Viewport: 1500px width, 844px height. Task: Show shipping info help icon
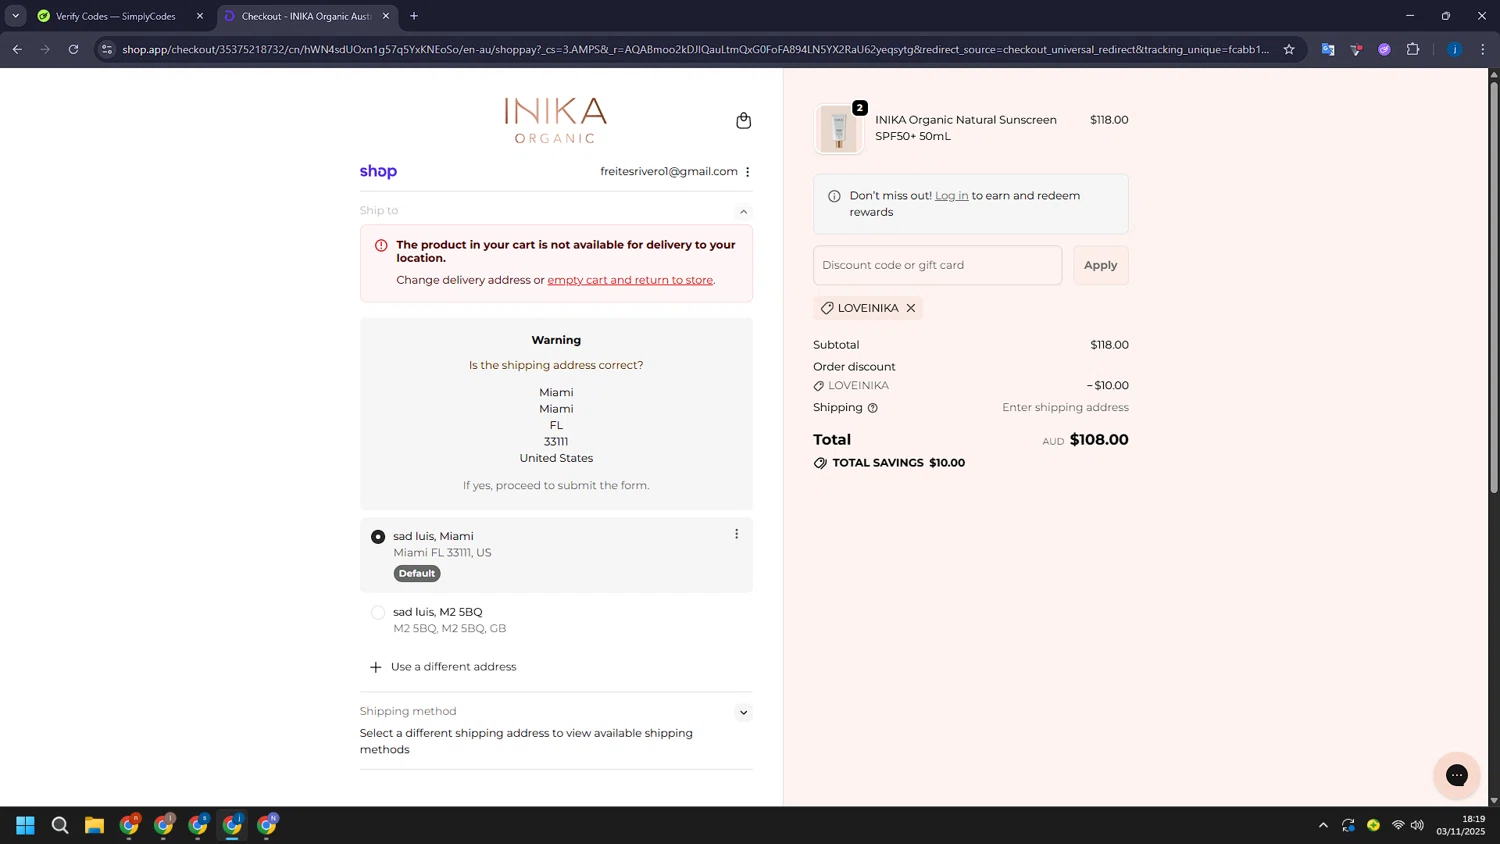coord(873,408)
